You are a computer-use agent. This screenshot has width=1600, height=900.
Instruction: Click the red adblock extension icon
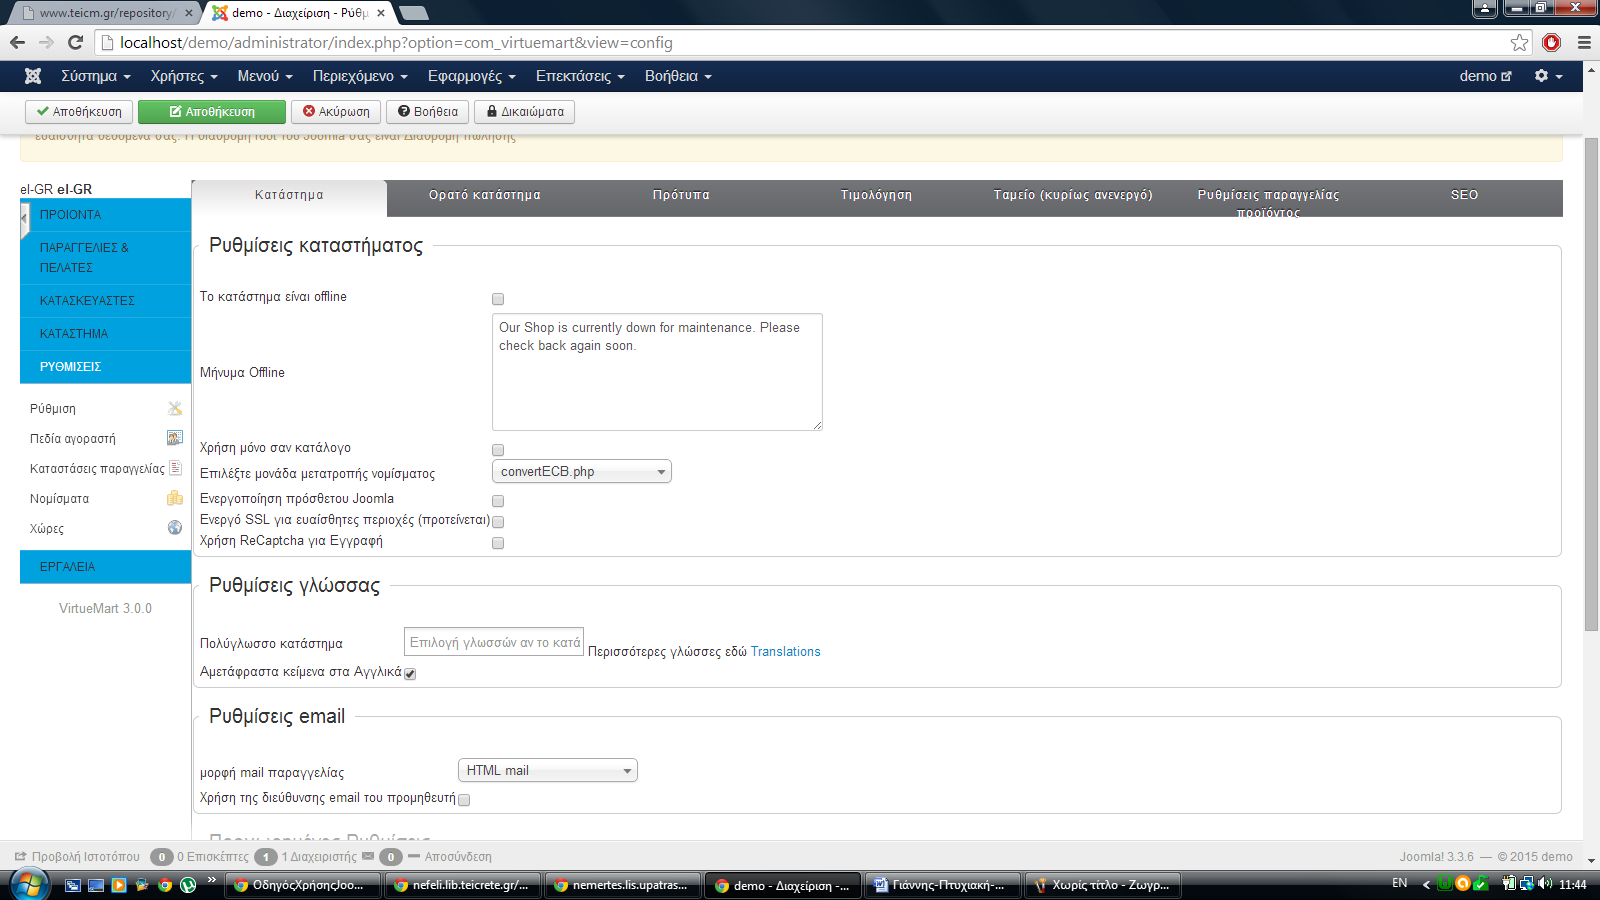coord(1552,42)
